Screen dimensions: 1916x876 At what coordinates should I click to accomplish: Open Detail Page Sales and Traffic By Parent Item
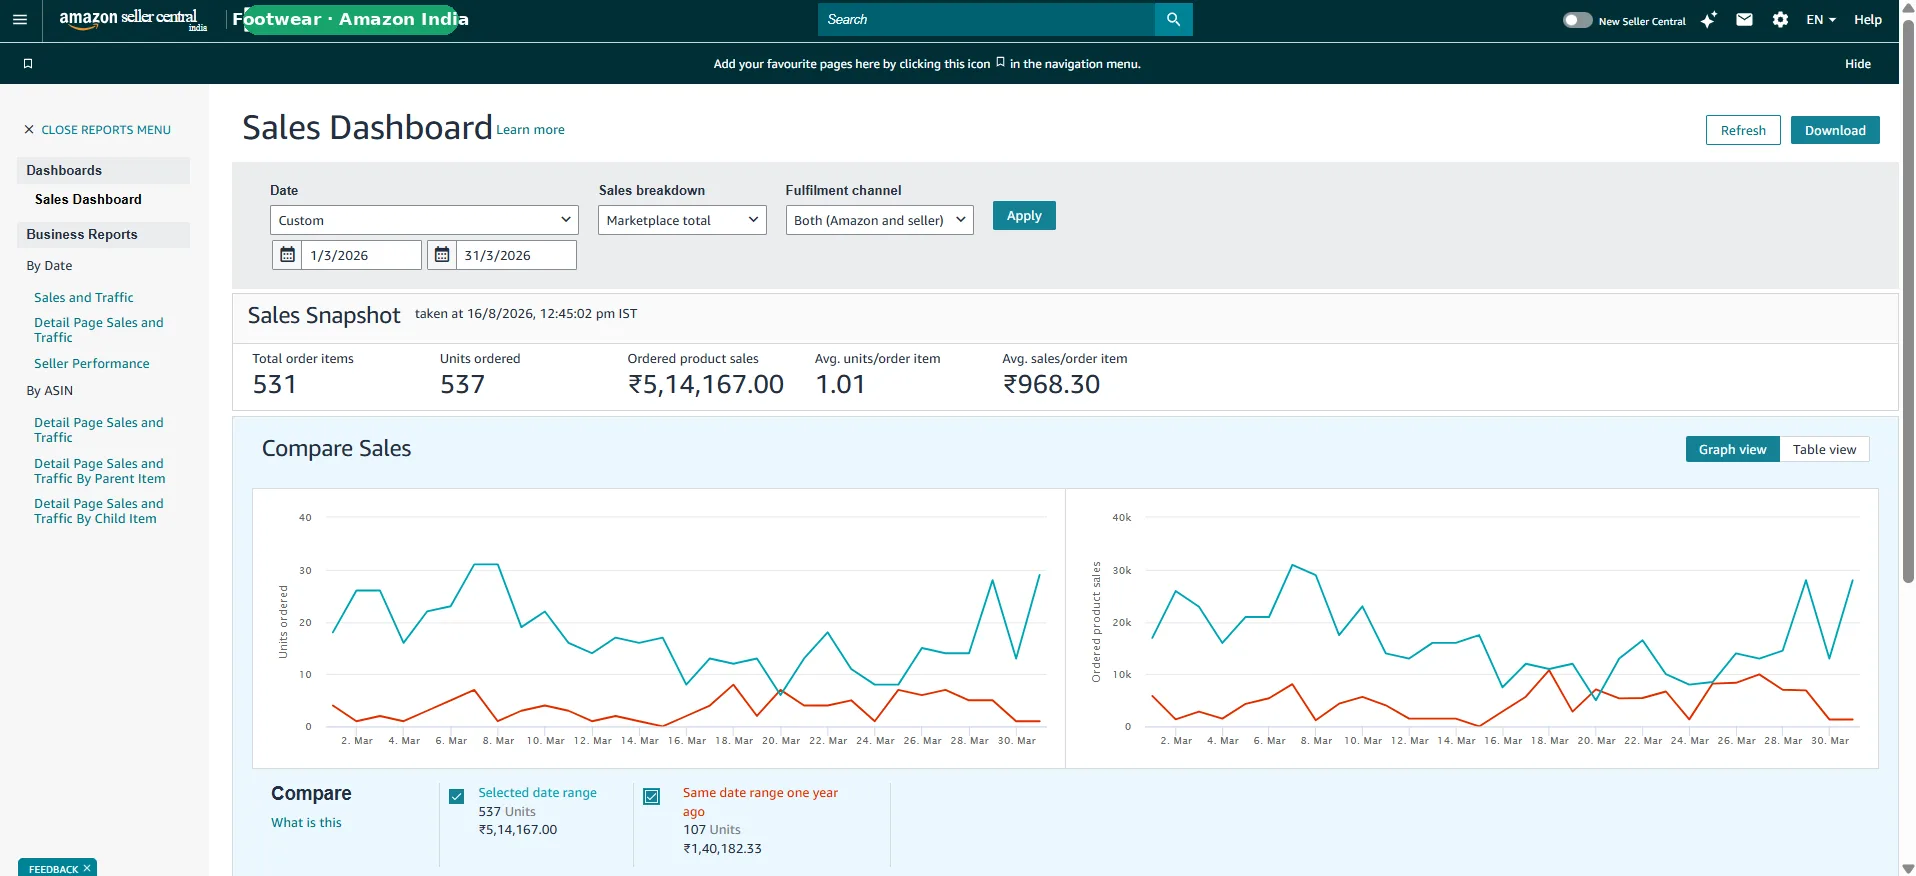(x=100, y=471)
